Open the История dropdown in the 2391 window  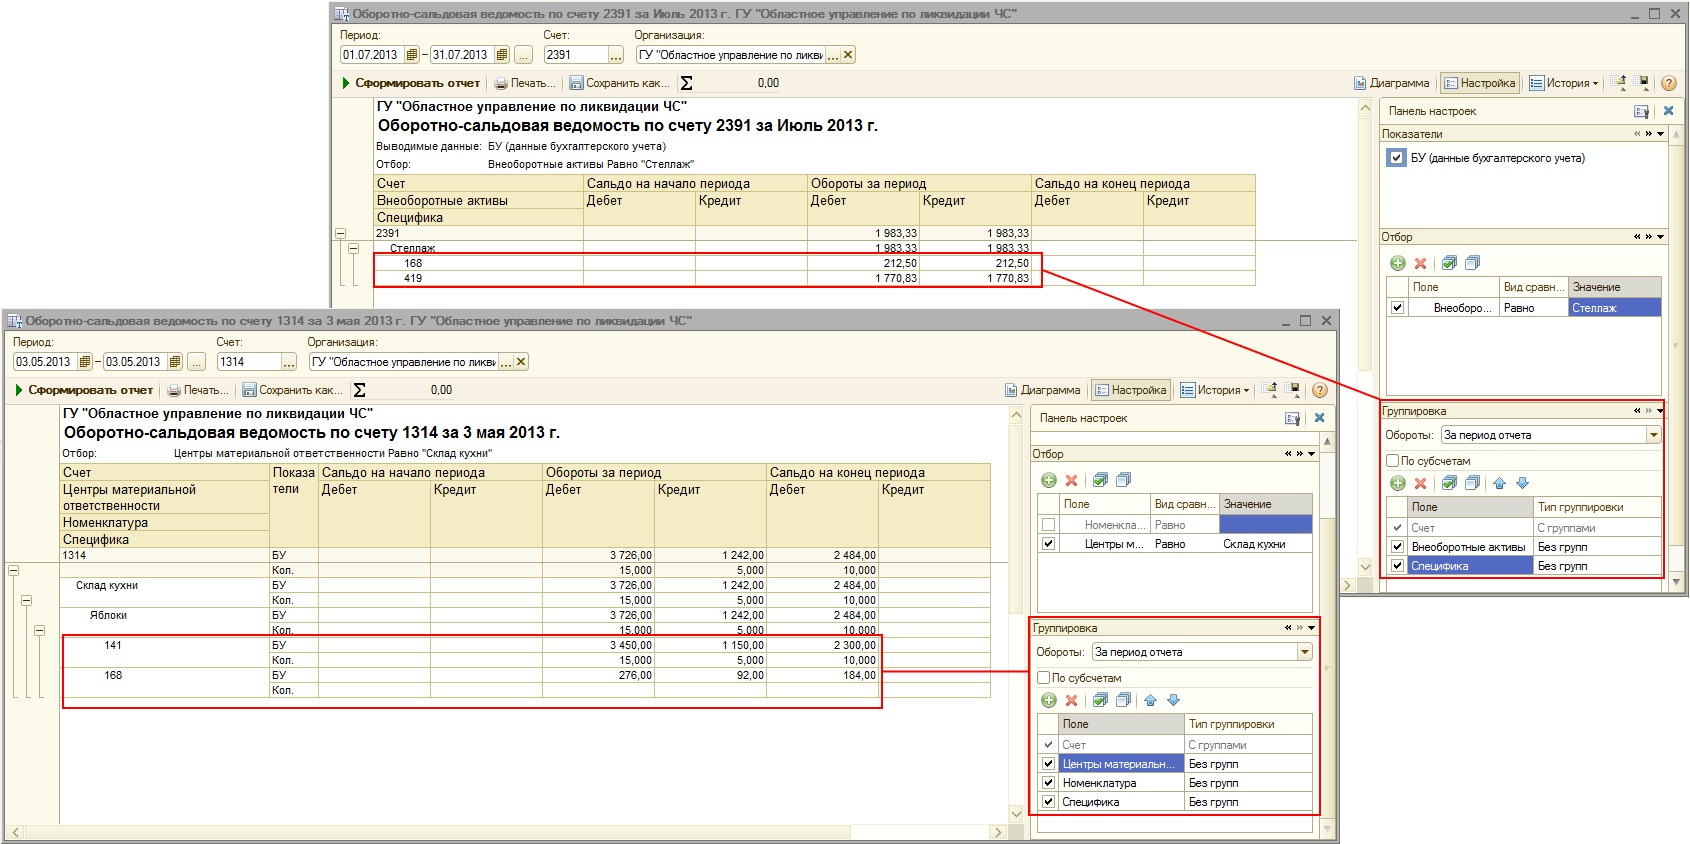pyautogui.click(x=1570, y=83)
